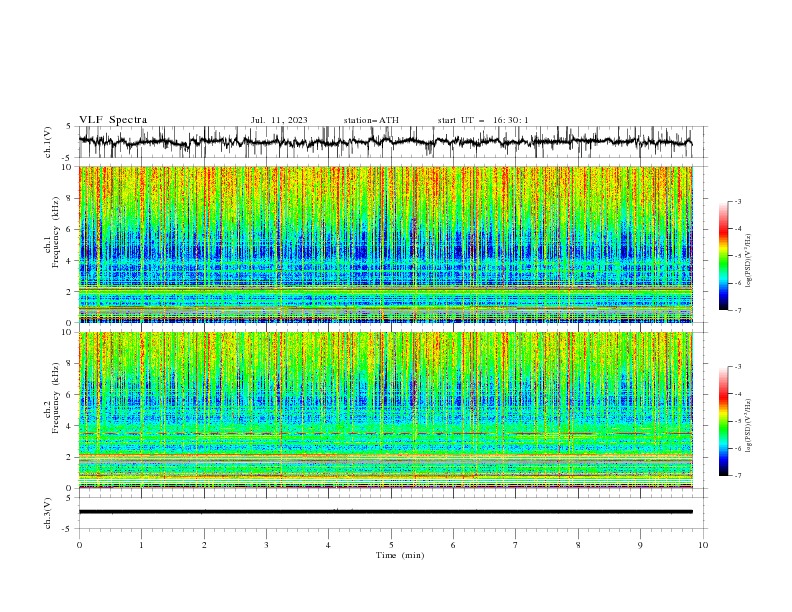
Task: Click the ch.2 color scale "log(PSD)(V²/Hz)" label
Action: (x=748, y=426)
